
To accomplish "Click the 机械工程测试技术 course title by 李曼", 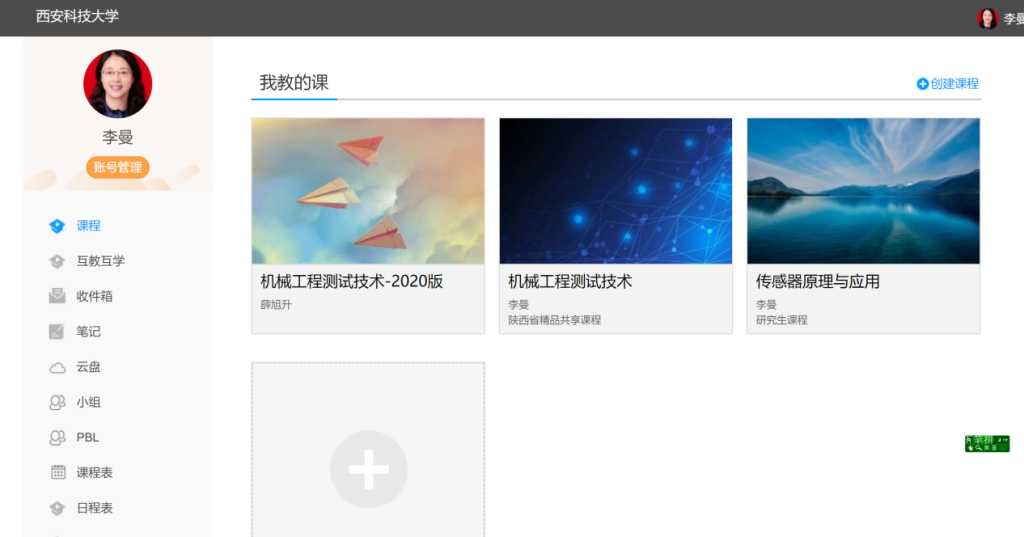I will pyautogui.click(x=570, y=282).
